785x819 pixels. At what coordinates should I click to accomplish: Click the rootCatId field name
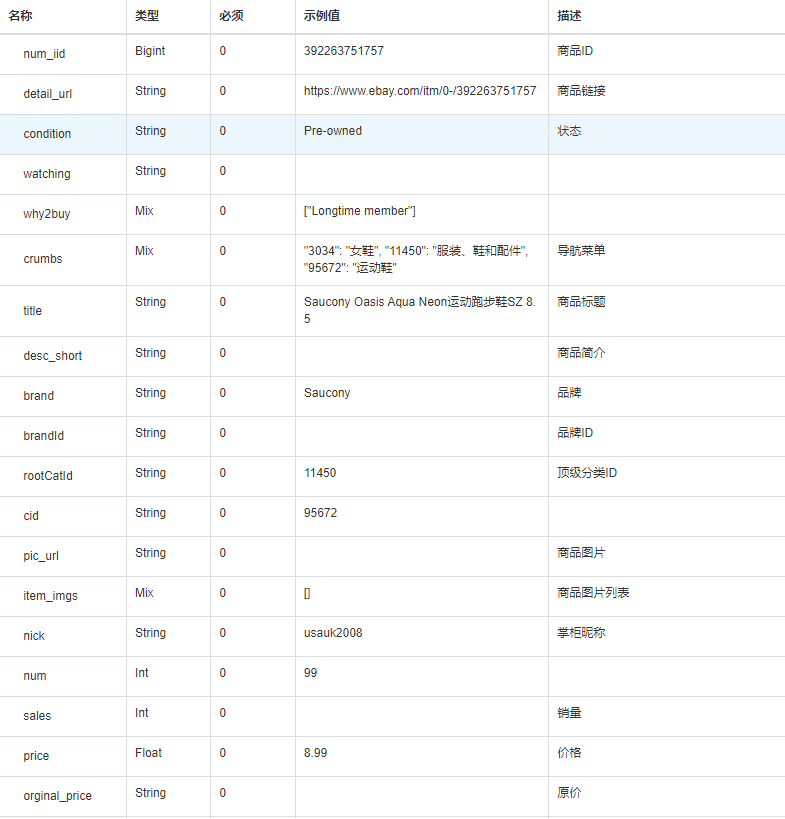[x=48, y=476]
